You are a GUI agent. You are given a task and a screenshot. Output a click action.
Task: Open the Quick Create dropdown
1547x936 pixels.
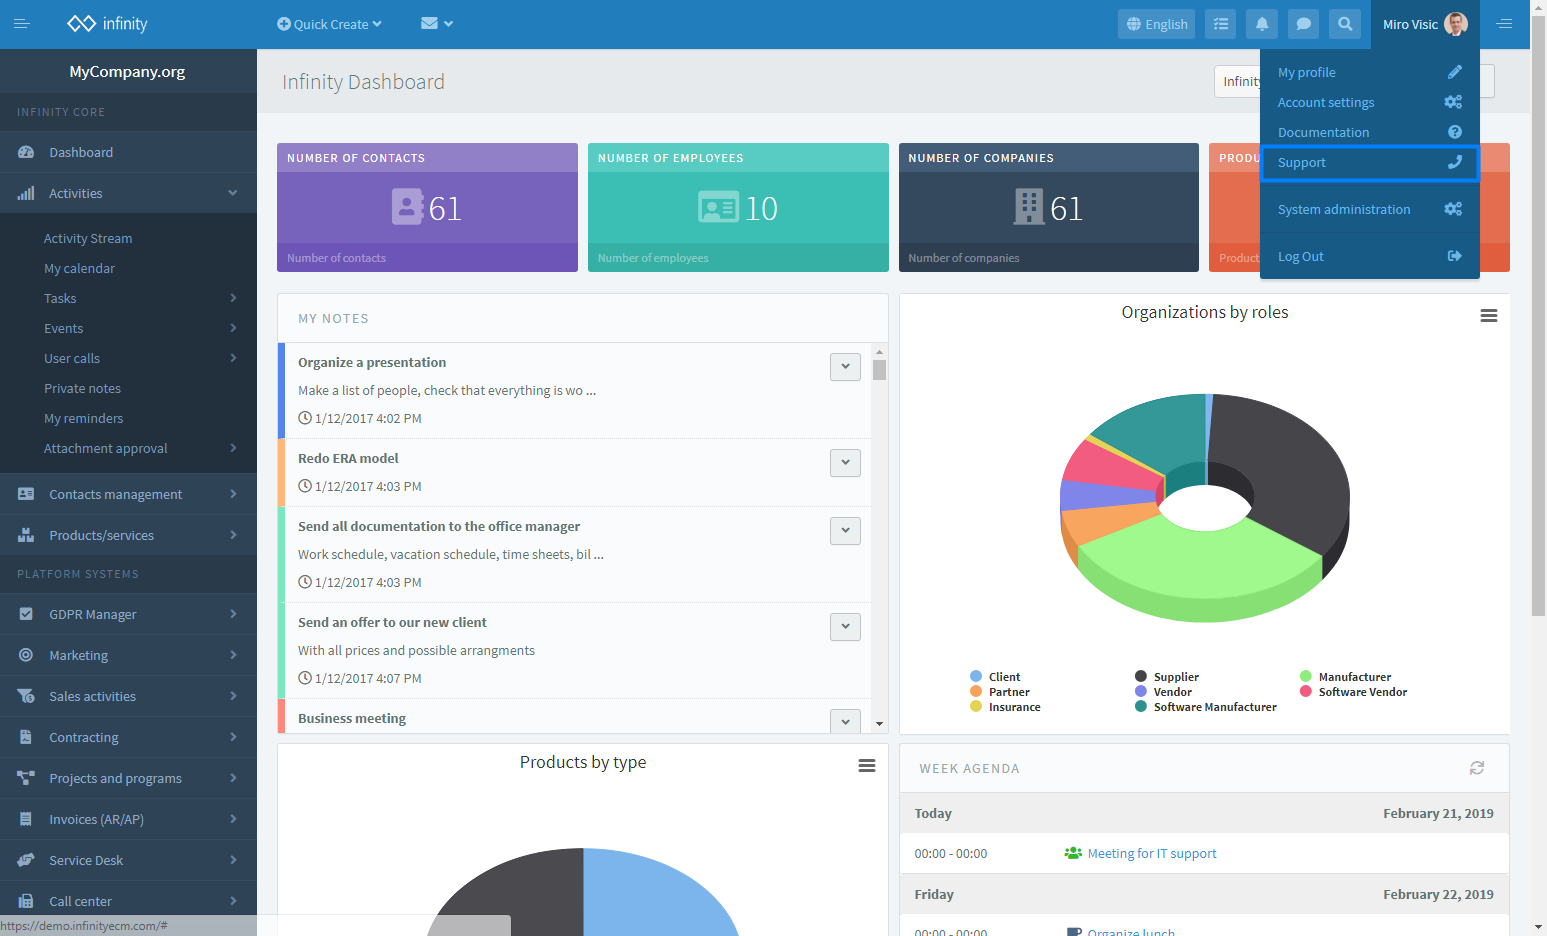pyautogui.click(x=329, y=24)
